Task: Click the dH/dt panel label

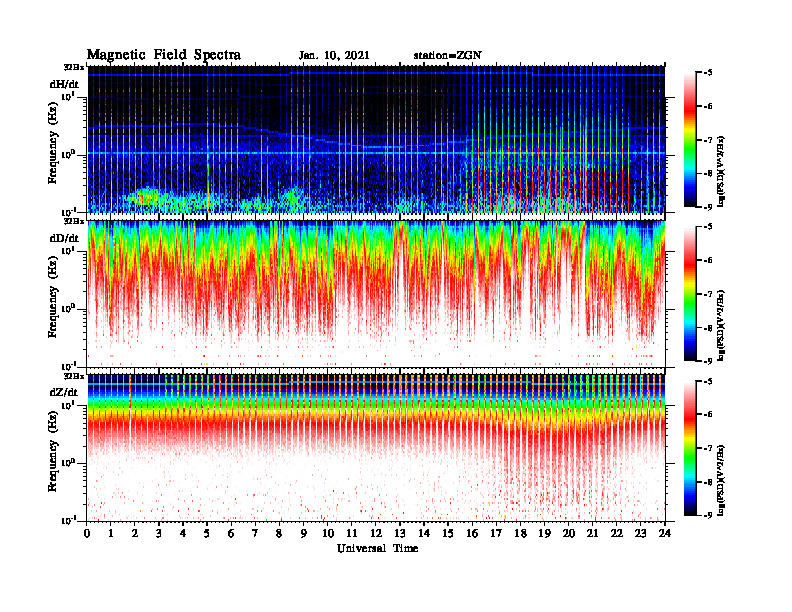Action: 64,84
